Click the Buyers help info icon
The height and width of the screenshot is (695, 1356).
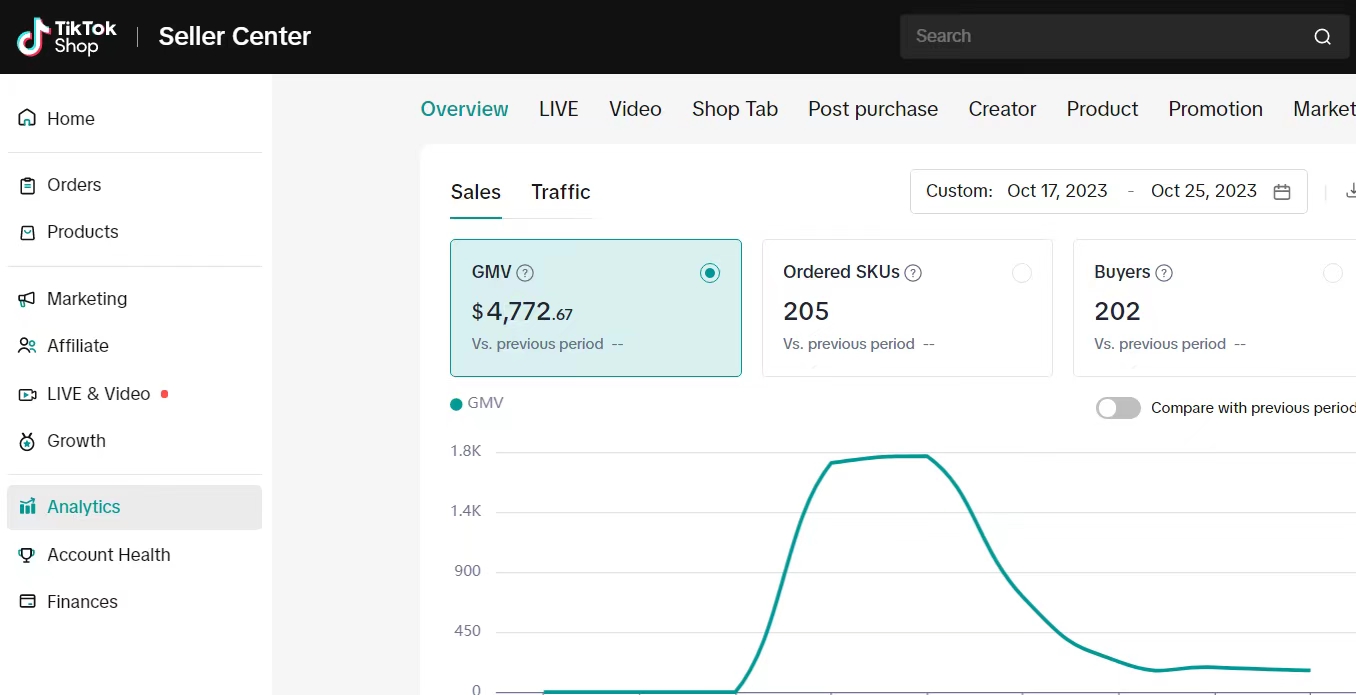[1164, 273]
